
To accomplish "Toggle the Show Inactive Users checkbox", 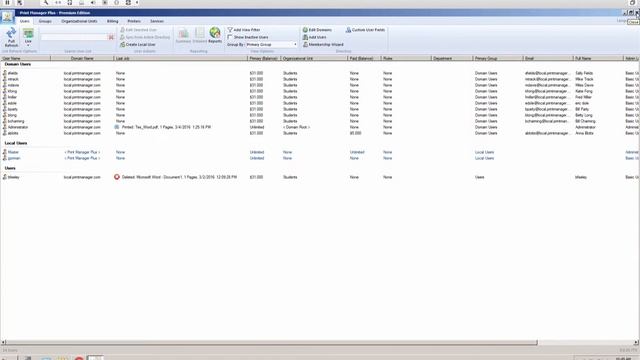I will [230, 37].
